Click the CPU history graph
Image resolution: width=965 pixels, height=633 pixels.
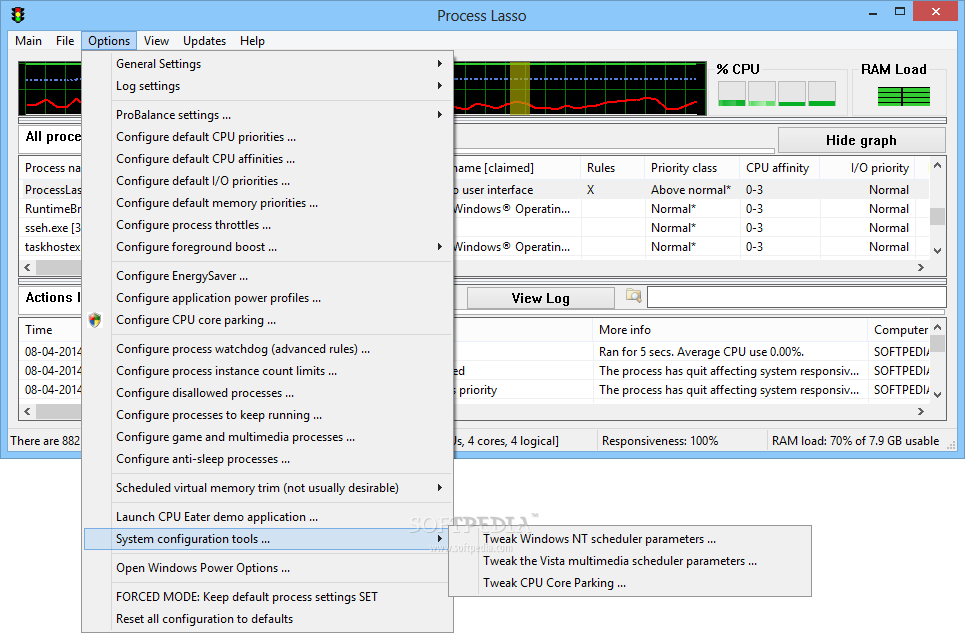580,88
